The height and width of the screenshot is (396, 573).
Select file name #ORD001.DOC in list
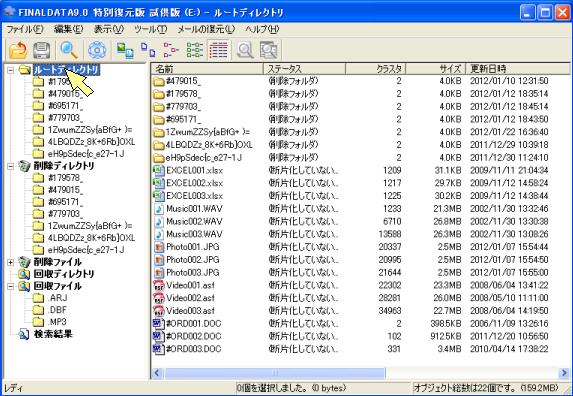194,324
